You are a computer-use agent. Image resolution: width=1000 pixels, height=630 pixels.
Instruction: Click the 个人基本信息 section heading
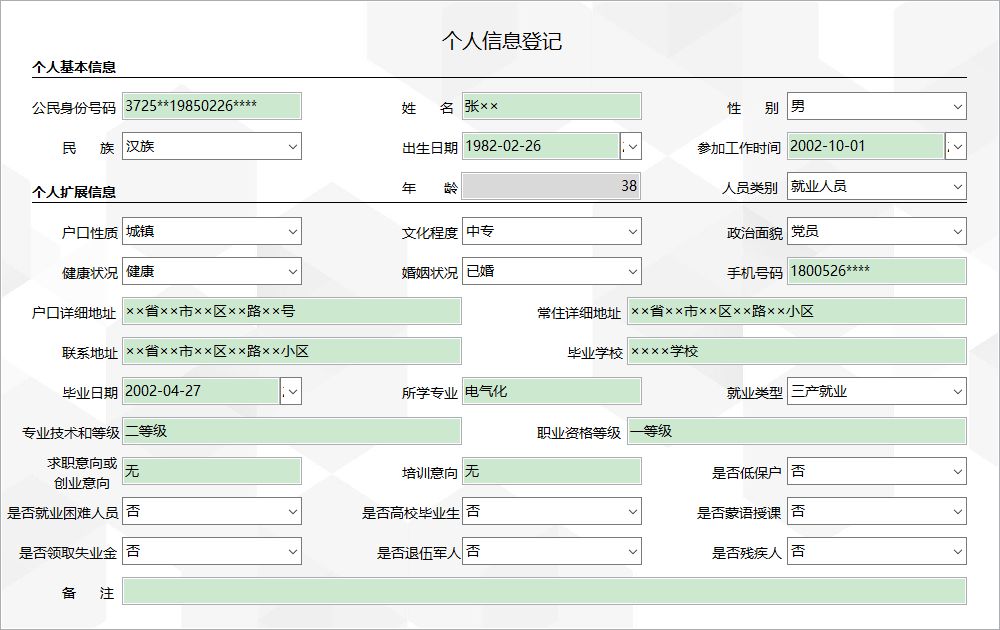coord(74,67)
